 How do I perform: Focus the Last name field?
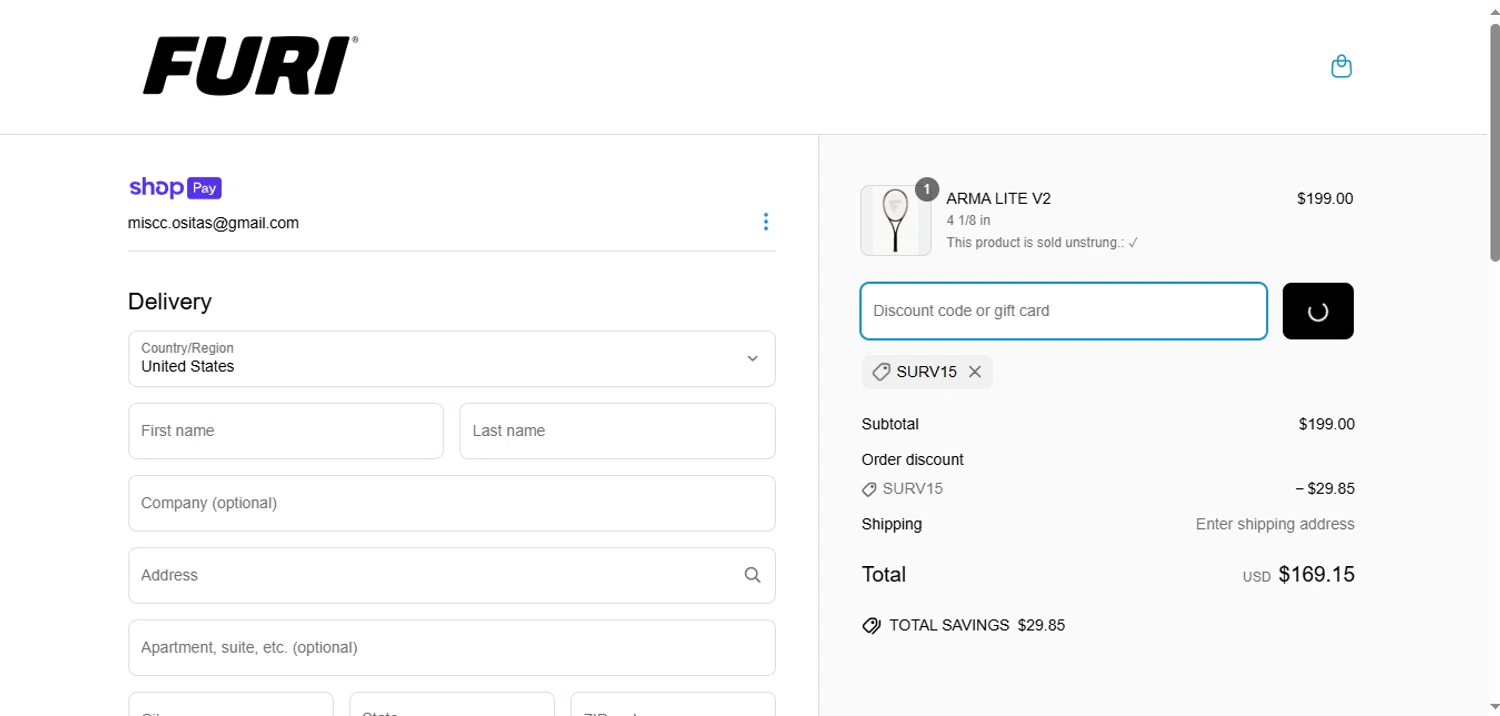(617, 431)
